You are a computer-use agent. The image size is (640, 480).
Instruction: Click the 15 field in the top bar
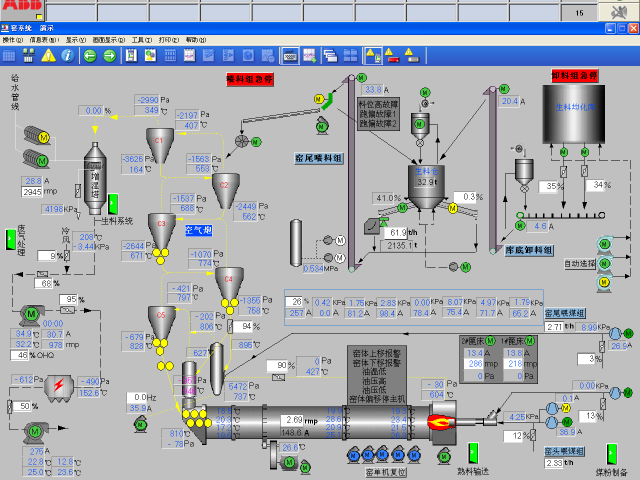[579, 13]
